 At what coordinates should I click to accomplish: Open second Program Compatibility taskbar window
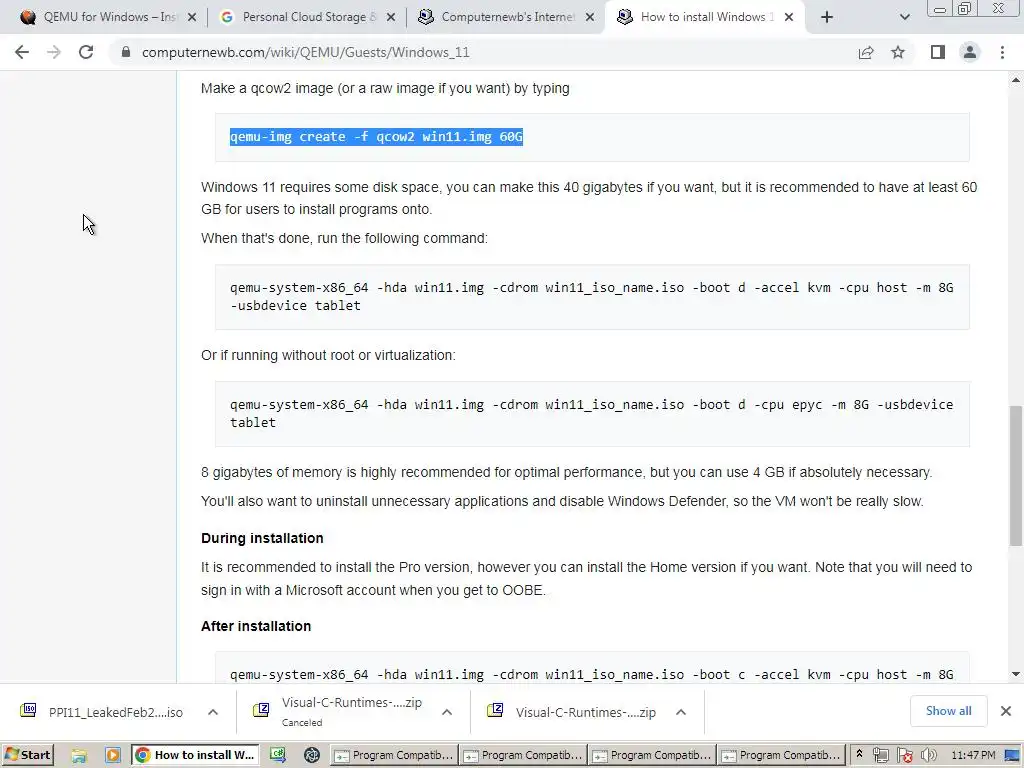523,755
